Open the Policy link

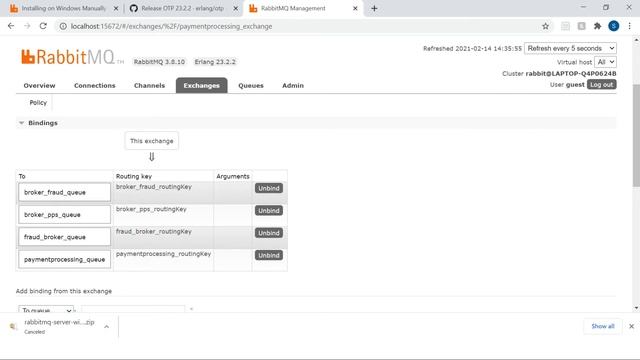coord(38,102)
